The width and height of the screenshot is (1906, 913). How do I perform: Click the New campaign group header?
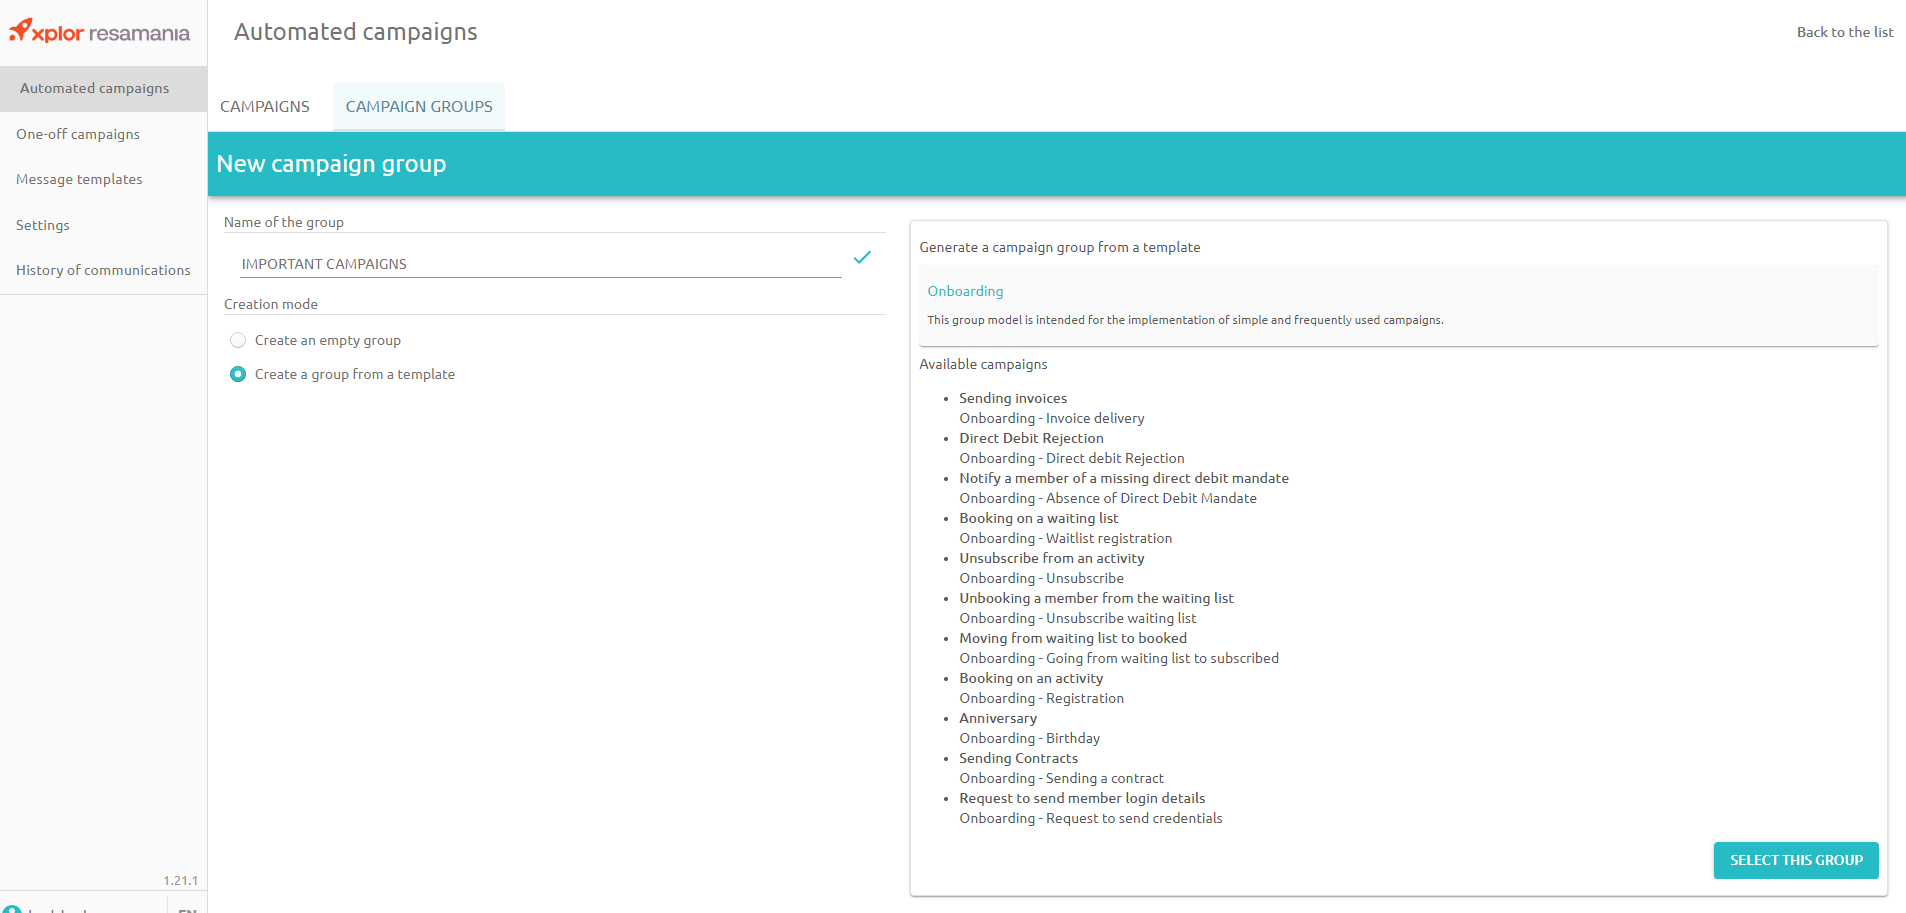tap(331, 164)
